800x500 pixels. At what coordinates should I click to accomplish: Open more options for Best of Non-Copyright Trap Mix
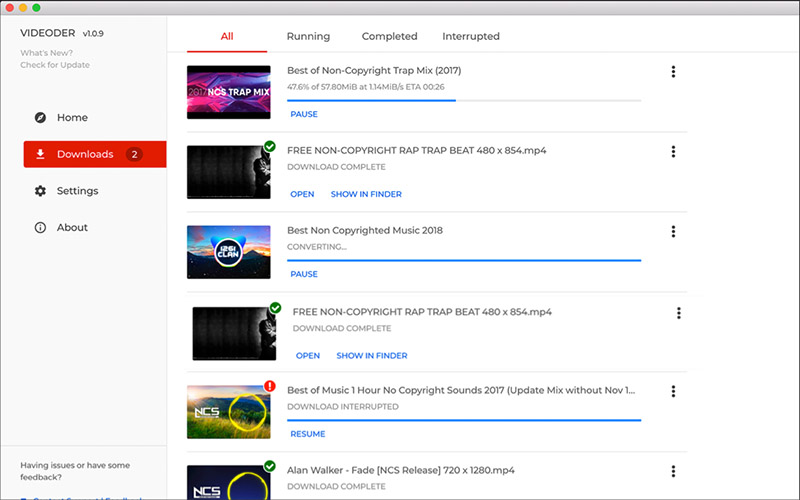673,71
